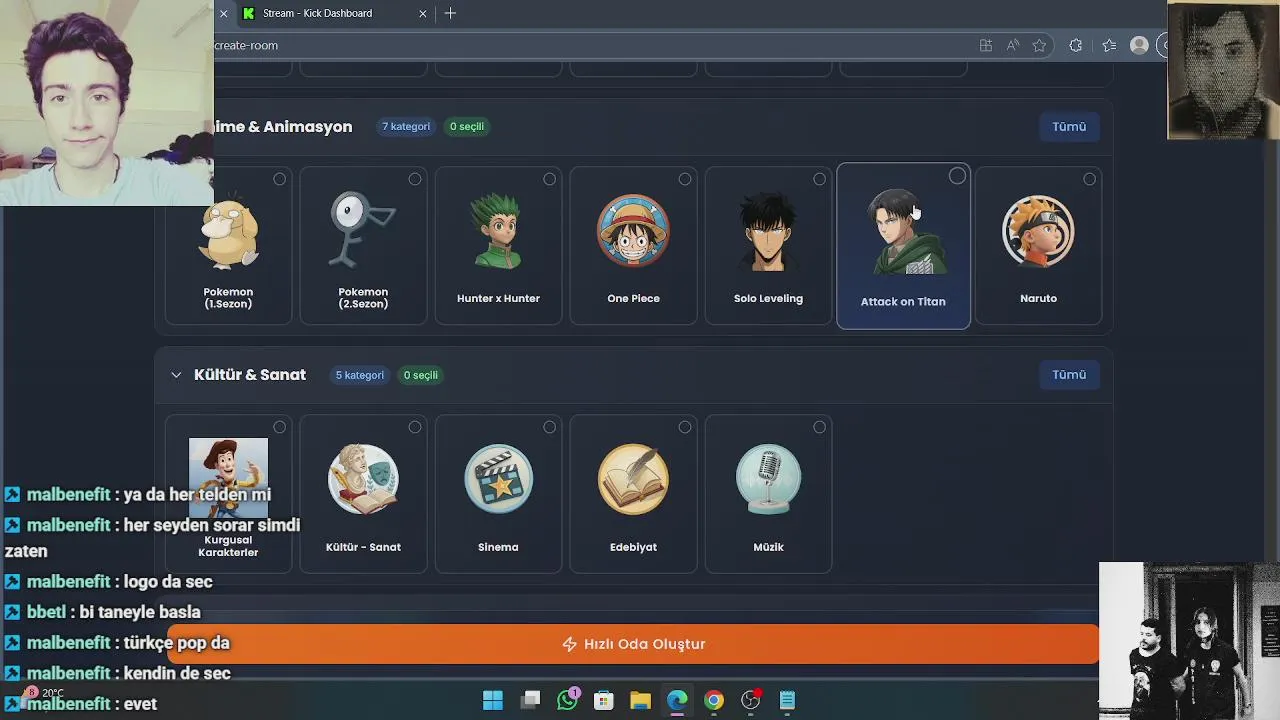Toggle the Naruto selection circle
1280x720 pixels.
[x=1089, y=179]
